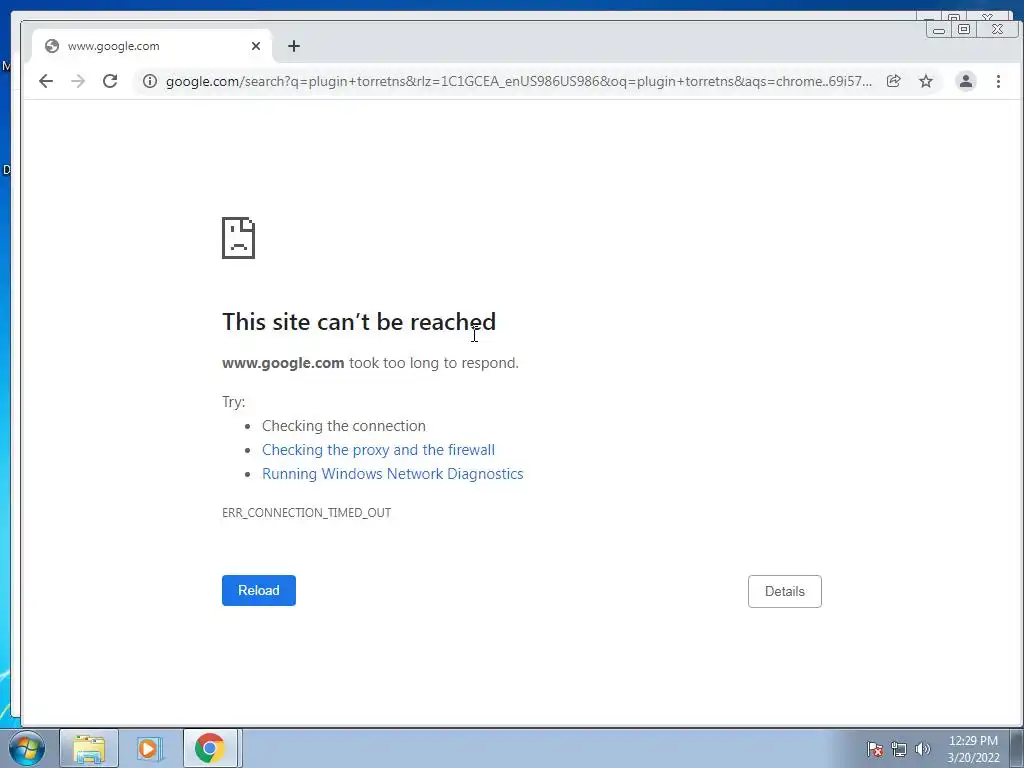Viewport: 1024px width, 768px height.
Task: Select the www.google.com tab
Action: [x=152, y=46]
